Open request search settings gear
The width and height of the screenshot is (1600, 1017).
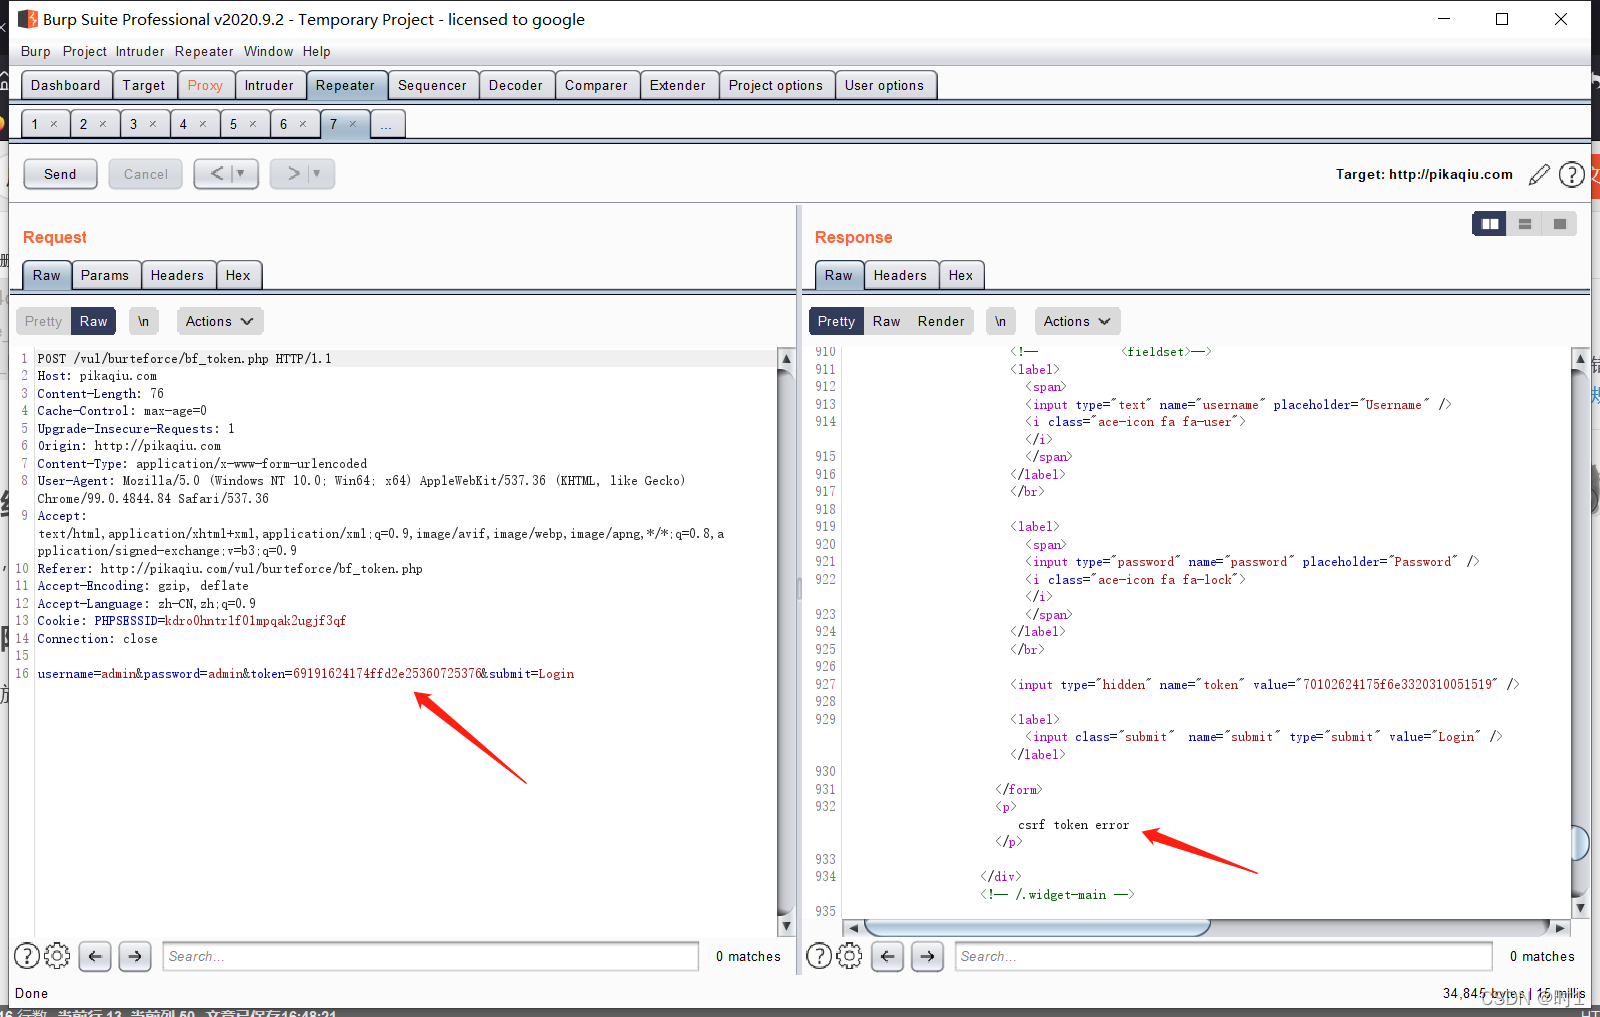(57, 956)
